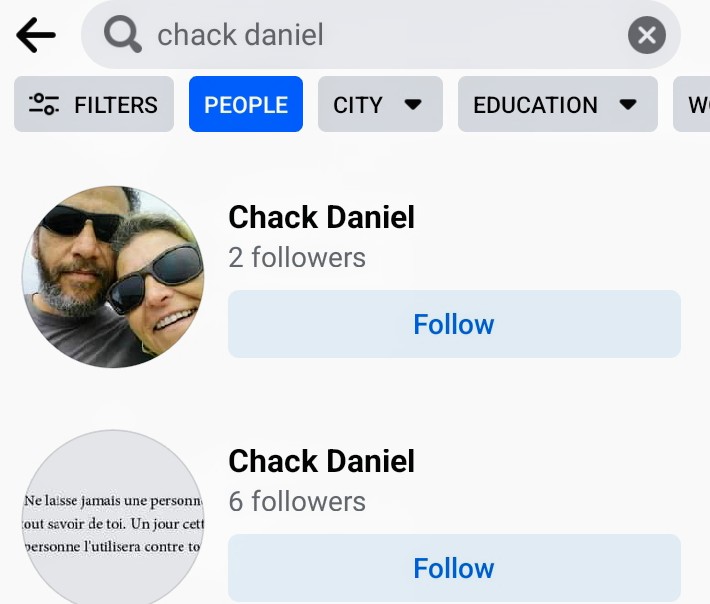Tap the 6 followers text

click(x=297, y=502)
